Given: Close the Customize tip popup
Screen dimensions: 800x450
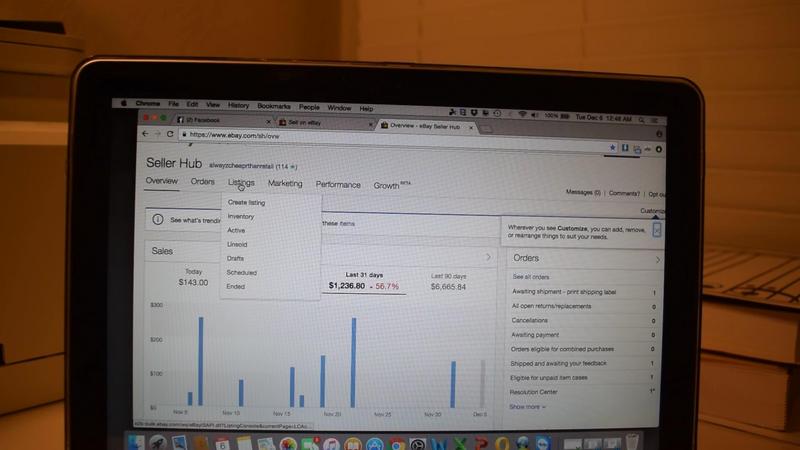Looking at the screenshot, I should click(x=657, y=231).
